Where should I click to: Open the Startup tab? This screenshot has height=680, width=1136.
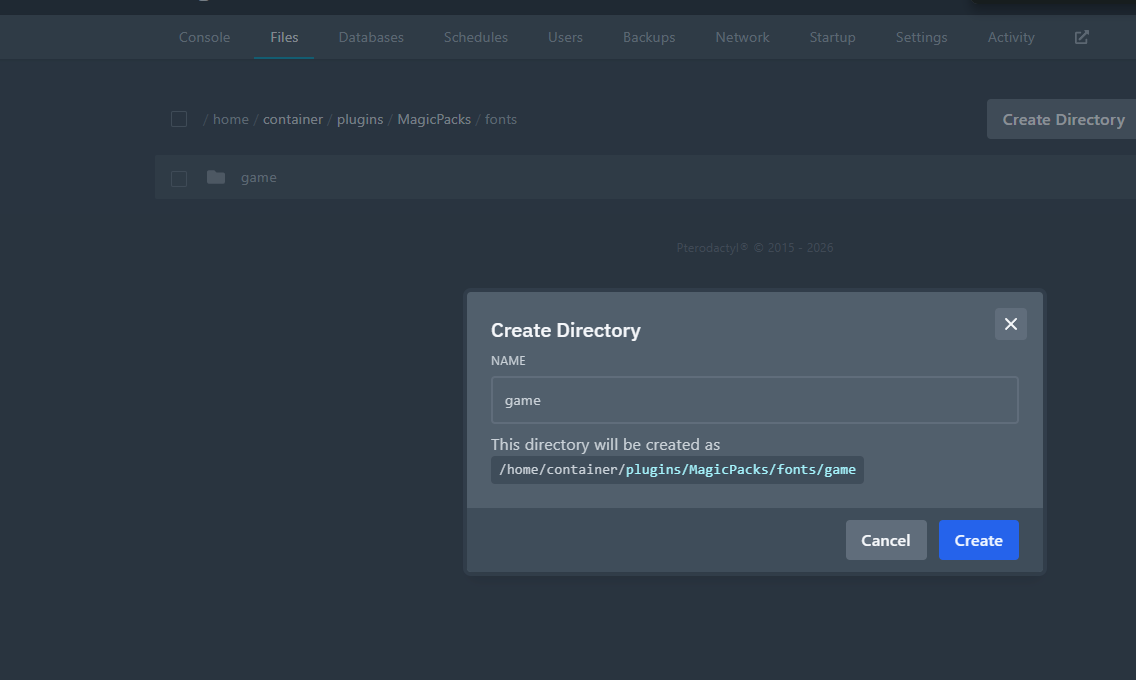(x=832, y=37)
